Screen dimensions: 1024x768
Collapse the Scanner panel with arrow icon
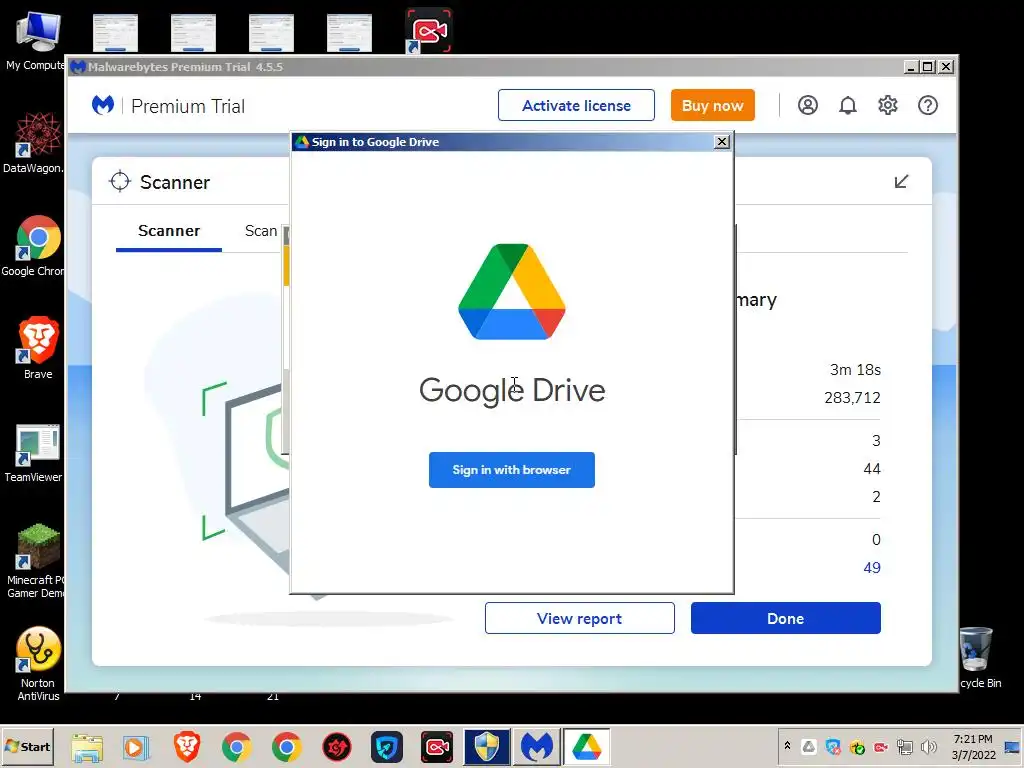pos(901,182)
